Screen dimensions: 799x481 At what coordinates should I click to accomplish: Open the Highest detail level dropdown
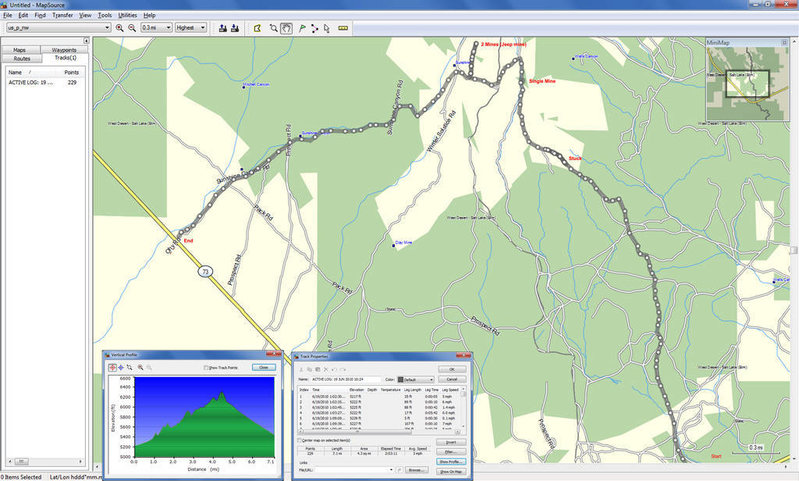pos(203,28)
